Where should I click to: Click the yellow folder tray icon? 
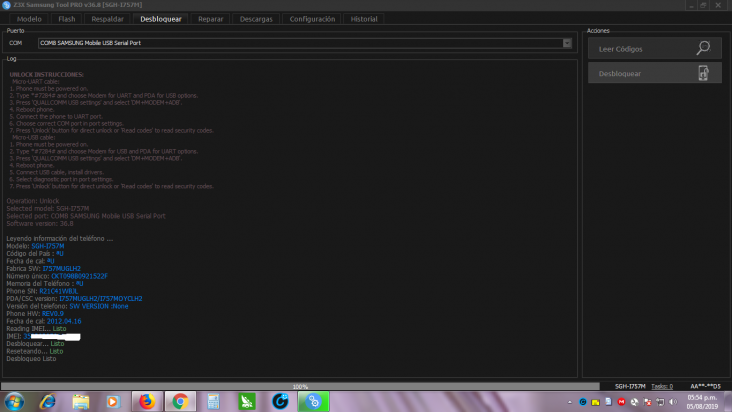click(x=596, y=402)
